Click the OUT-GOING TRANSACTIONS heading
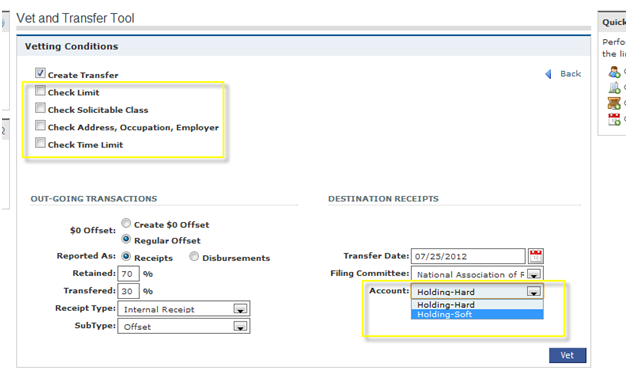 point(94,199)
